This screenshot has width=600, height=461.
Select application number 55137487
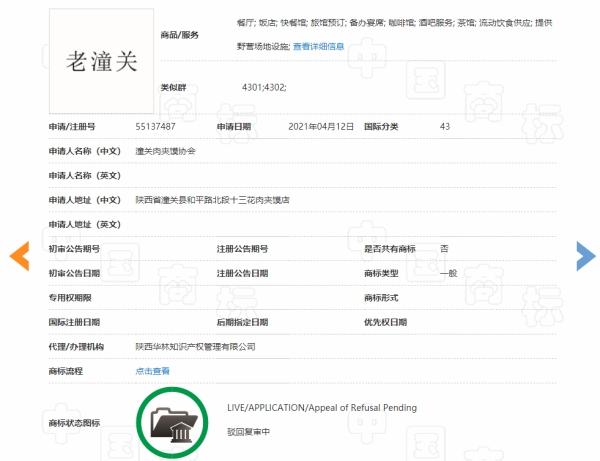tap(155, 127)
